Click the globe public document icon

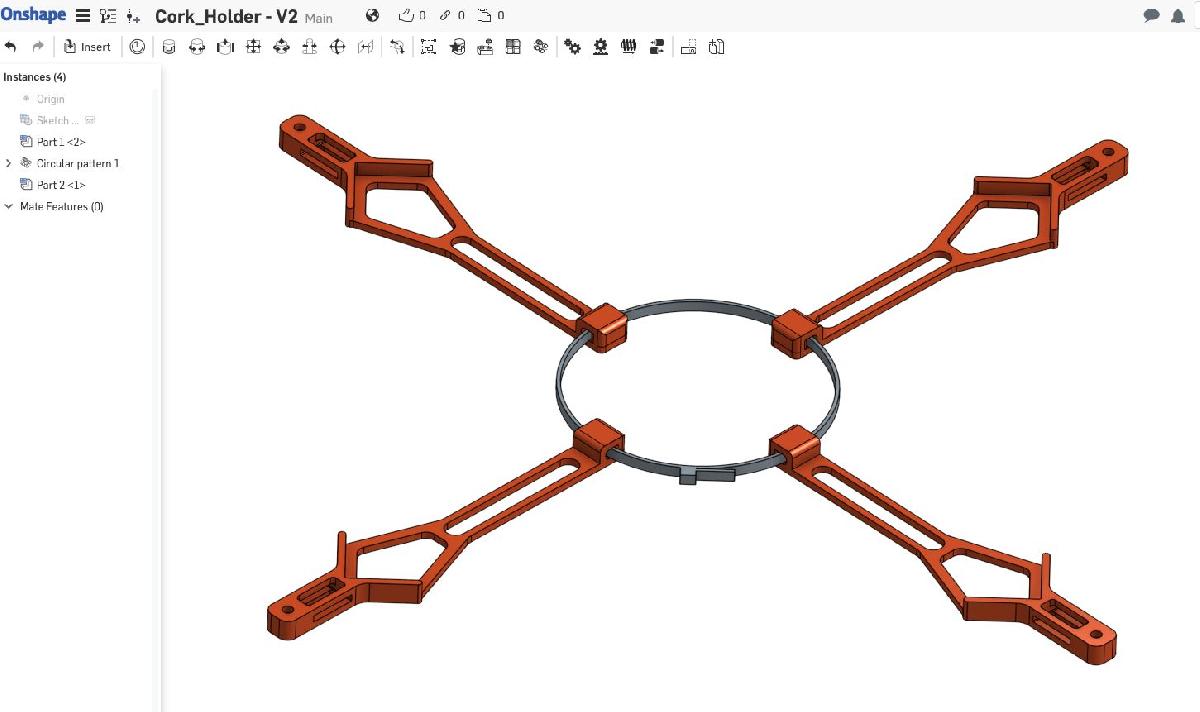coord(373,15)
